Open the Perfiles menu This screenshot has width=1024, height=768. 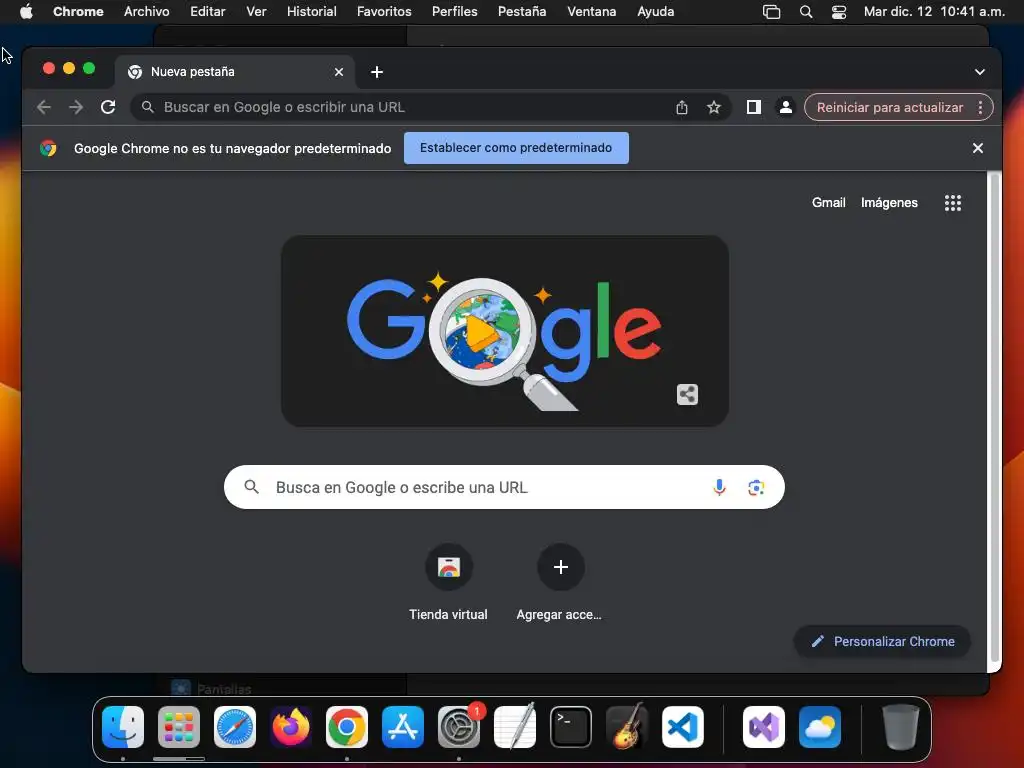[x=455, y=11]
